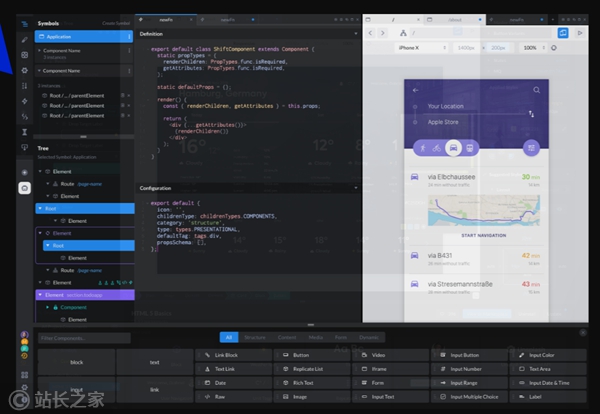Open the 100% zoom dropdown
The width and height of the screenshot is (600, 414).
pos(531,47)
